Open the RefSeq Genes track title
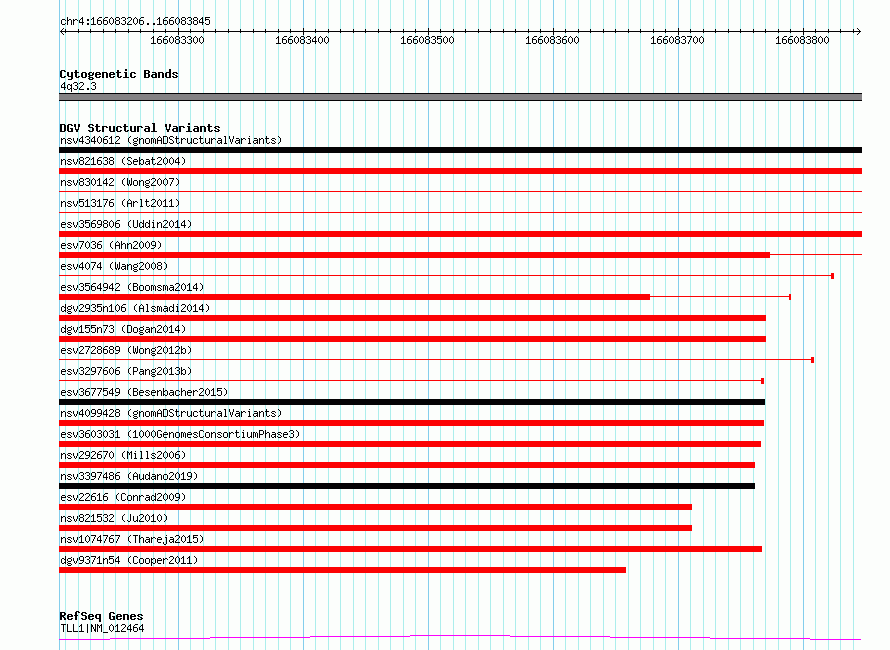890x650 pixels. click(101, 616)
